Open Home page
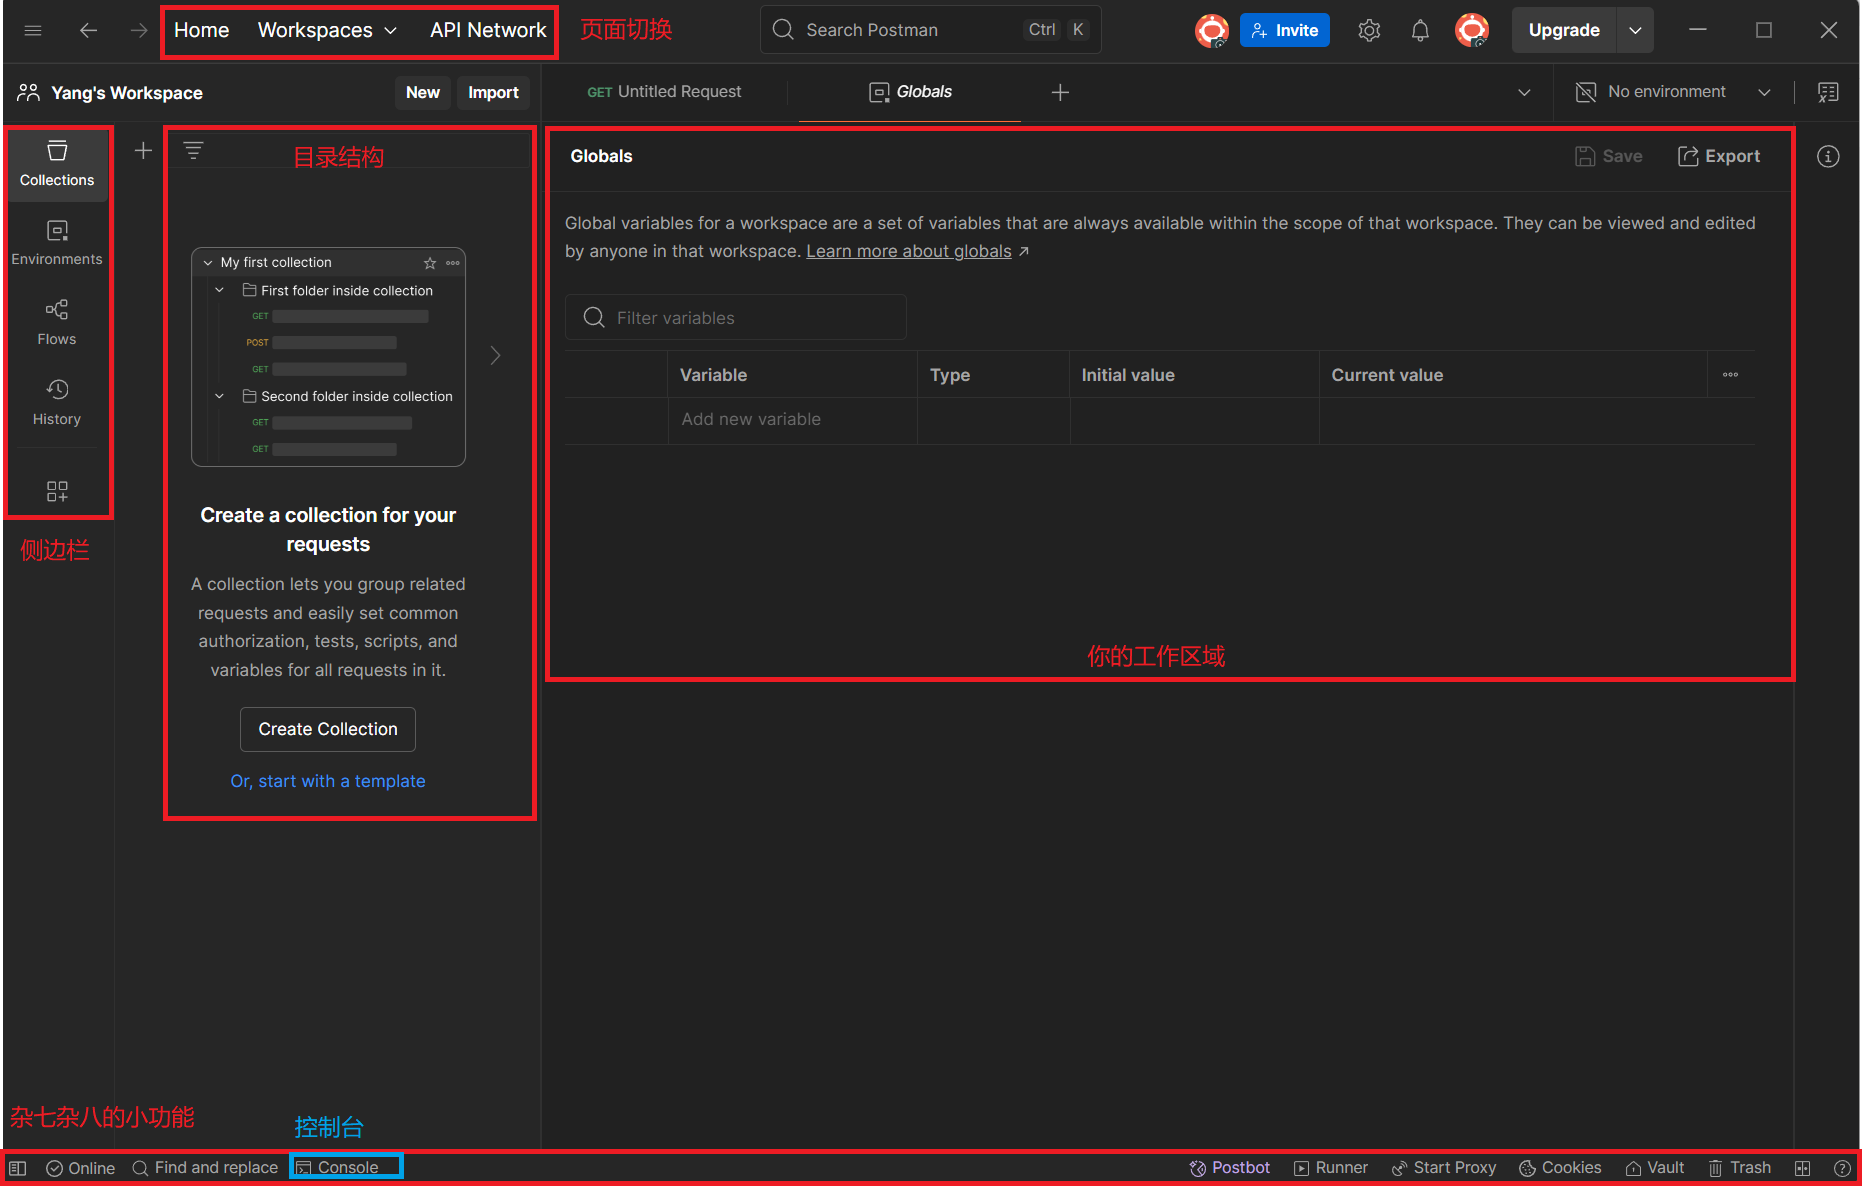Viewport: 1863px width, 1187px height. pyautogui.click(x=201, y=30)
